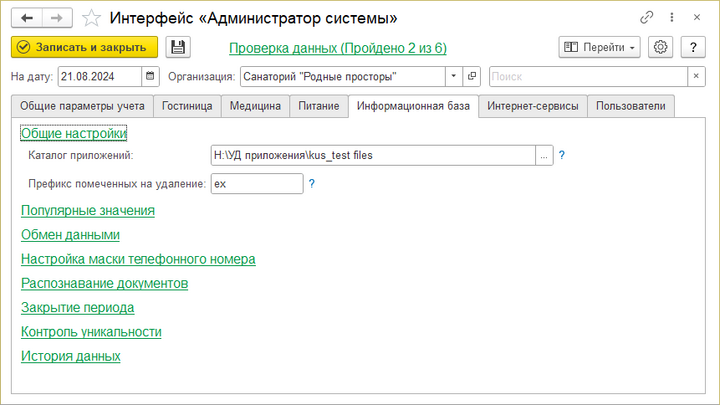Add form to favorites with star icon

(x=91, y=18)
